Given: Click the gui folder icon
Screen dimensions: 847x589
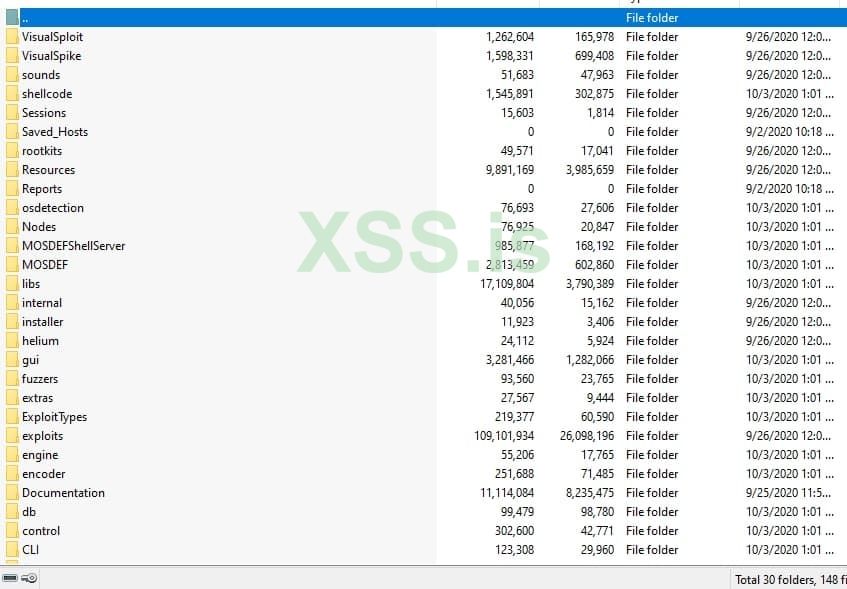Looking at the screenshot, I should point(12,359).
